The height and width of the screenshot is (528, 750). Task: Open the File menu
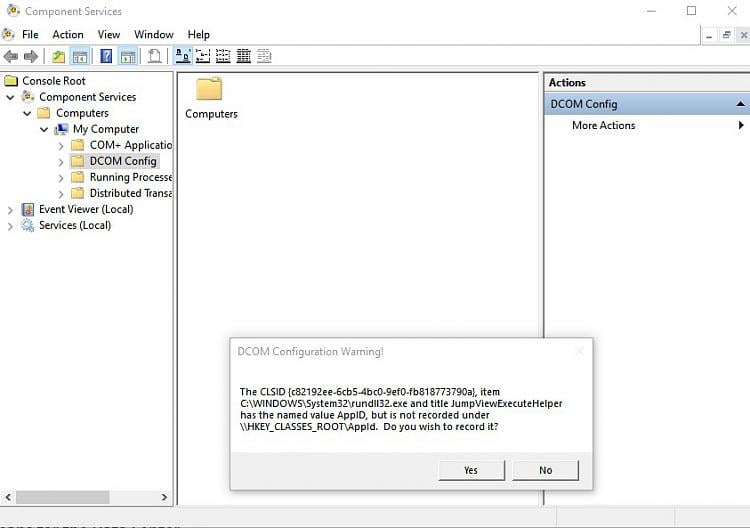click(x=30, y=34)
